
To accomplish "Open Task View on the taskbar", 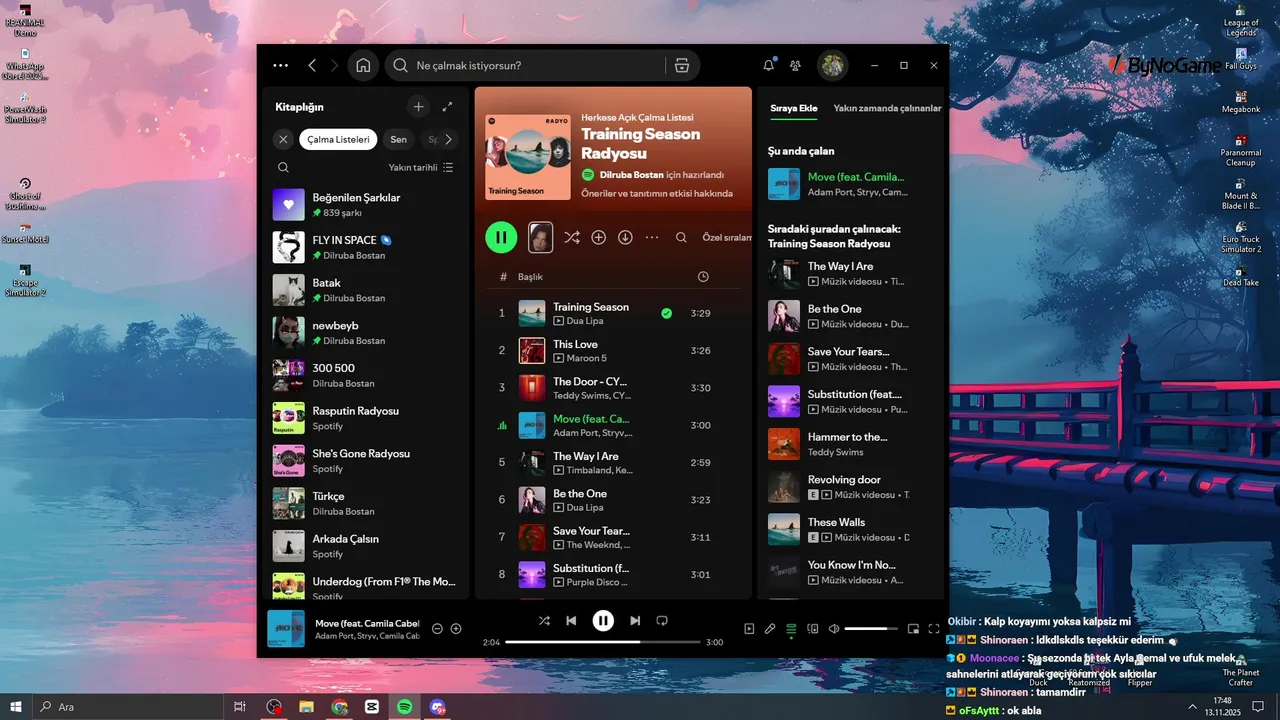I will (240, 707).
